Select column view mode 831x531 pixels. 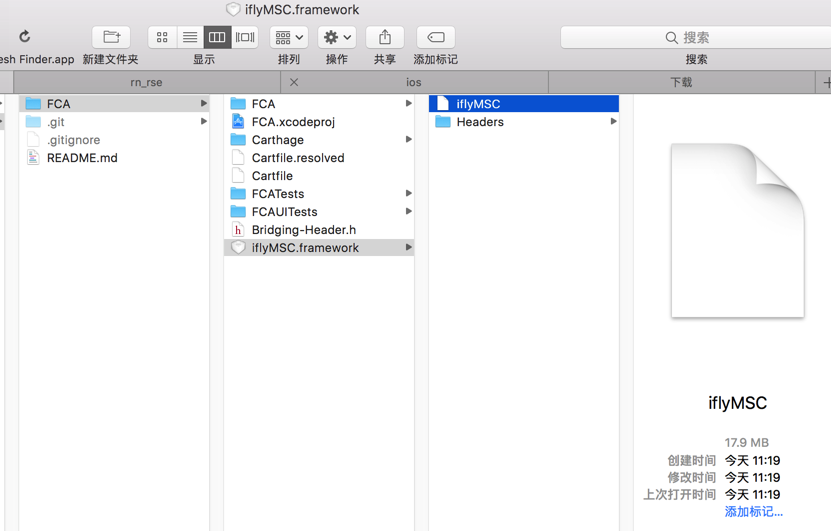point(217,37)
